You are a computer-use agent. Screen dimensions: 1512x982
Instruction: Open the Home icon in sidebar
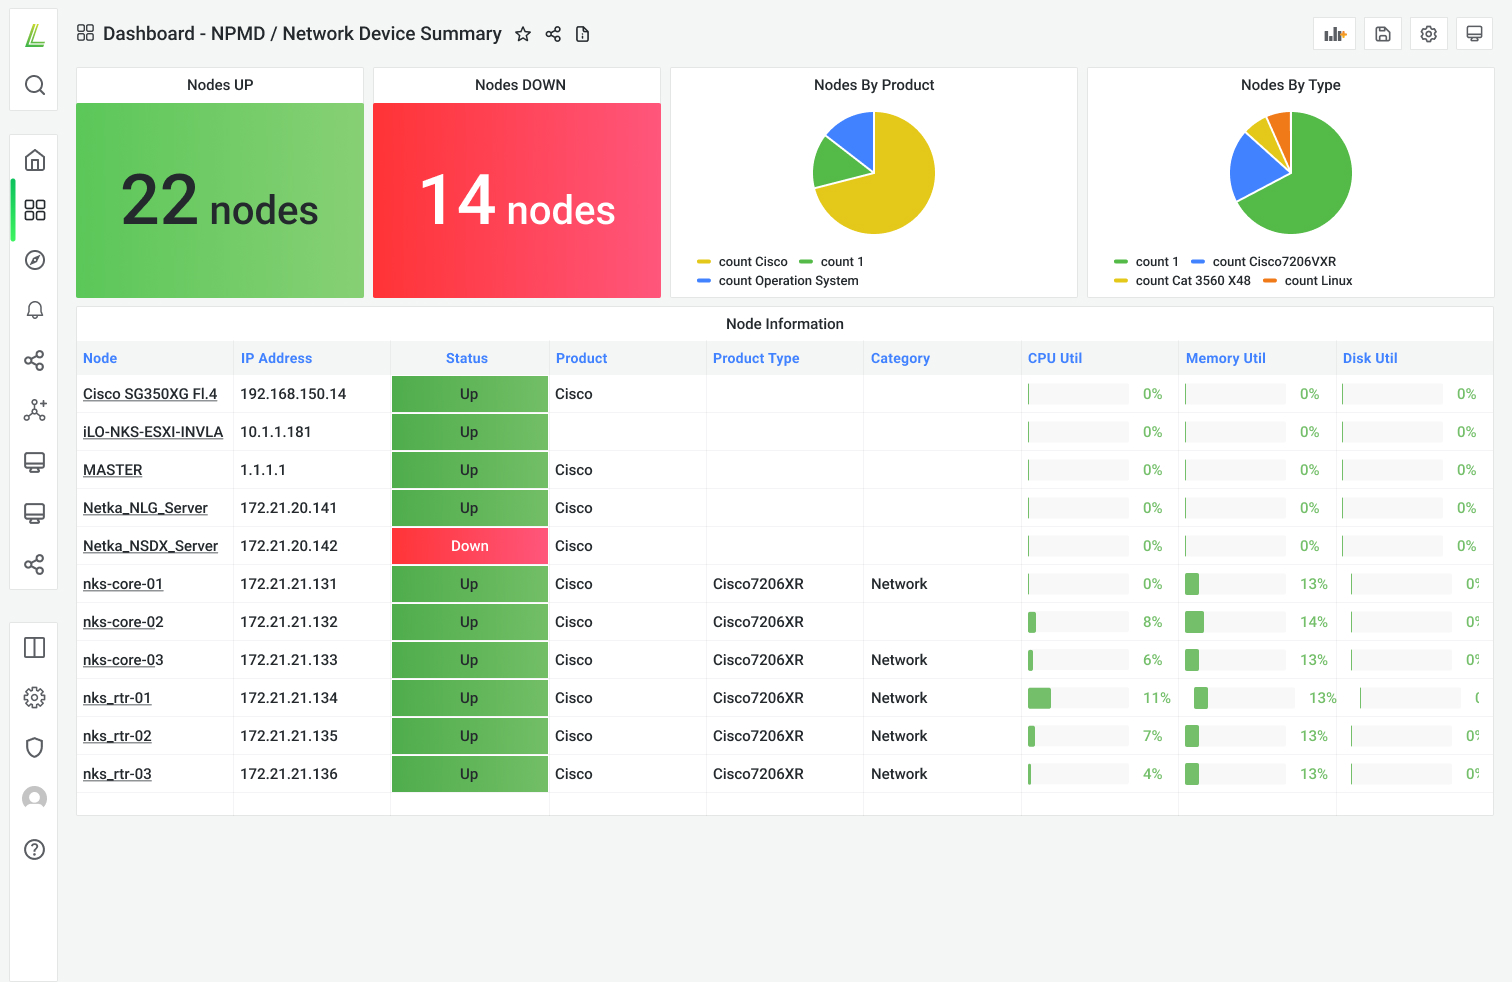34,160
